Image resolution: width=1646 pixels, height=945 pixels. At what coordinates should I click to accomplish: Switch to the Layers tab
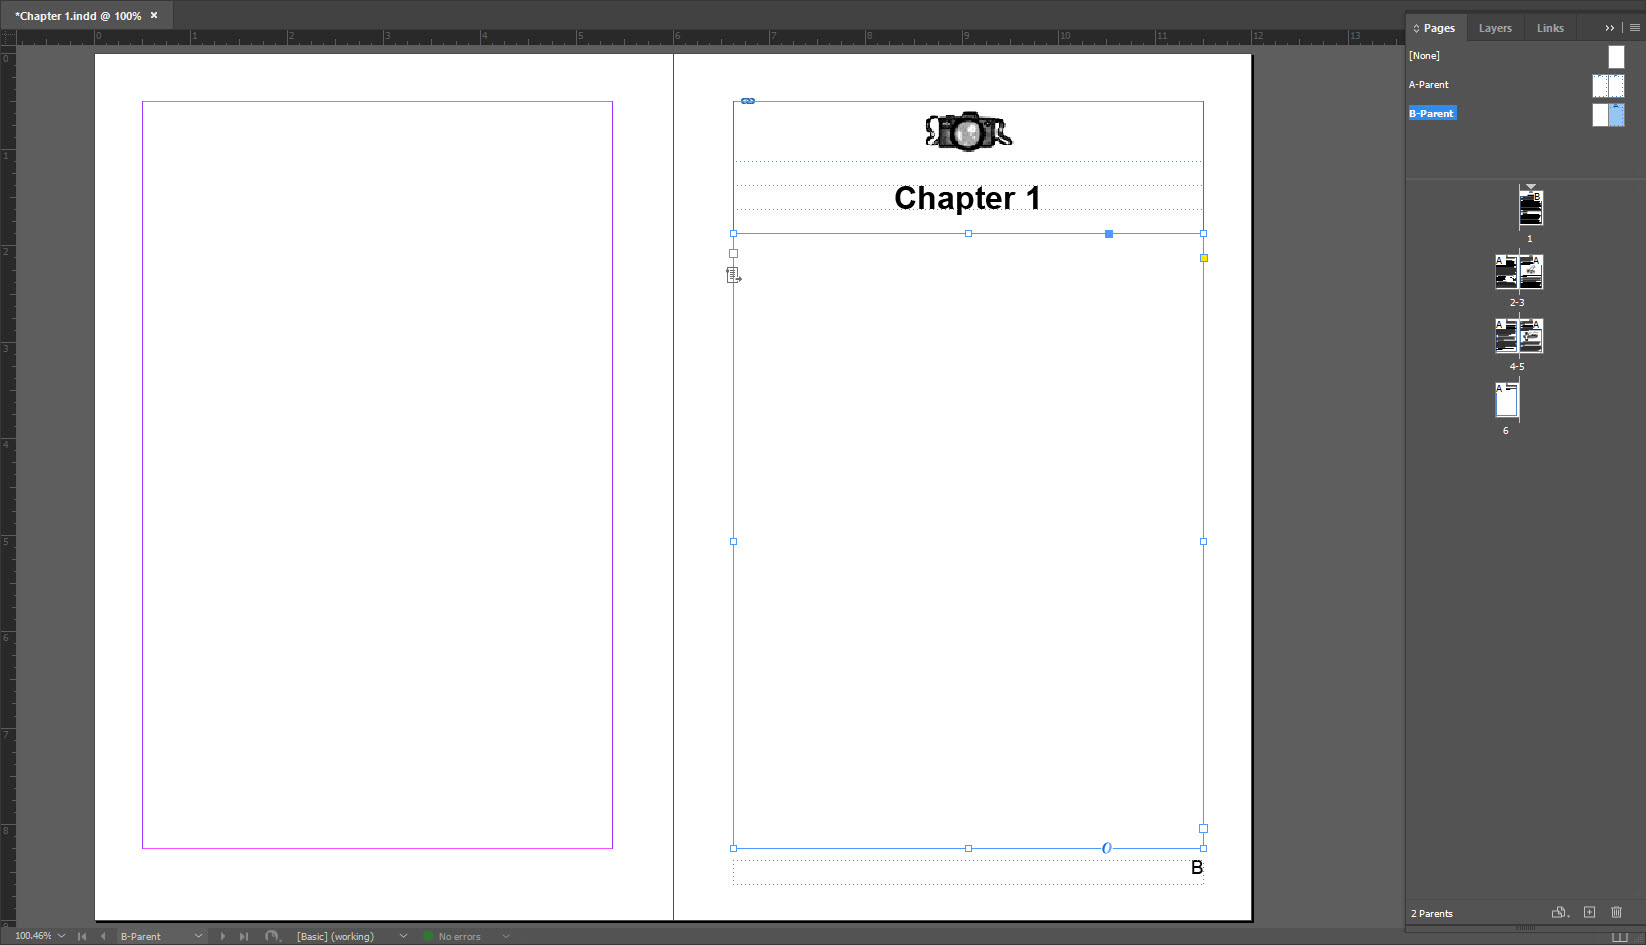tap(1495, 27)
